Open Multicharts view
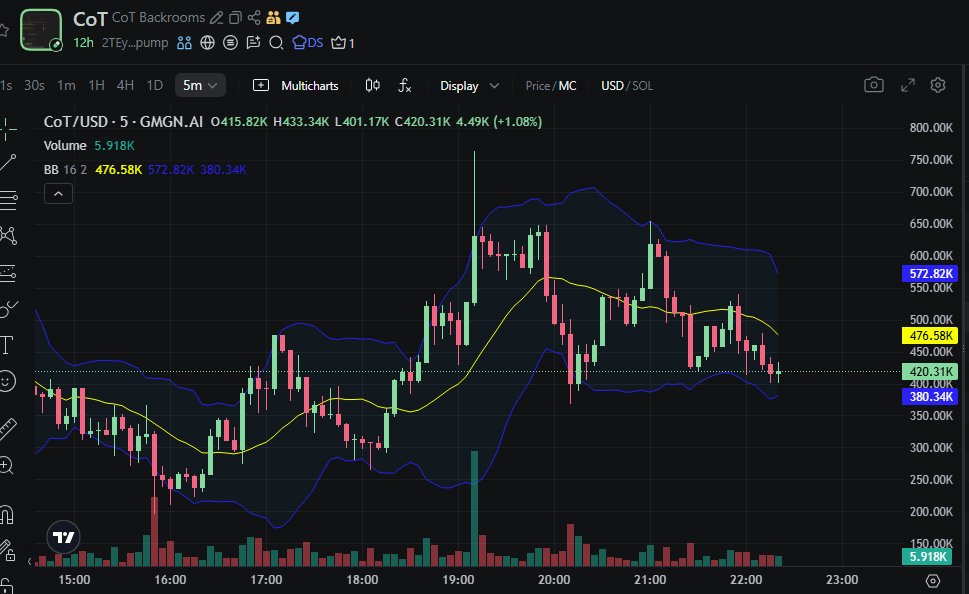The image size is (969, 594). click(x=298, y=86)
